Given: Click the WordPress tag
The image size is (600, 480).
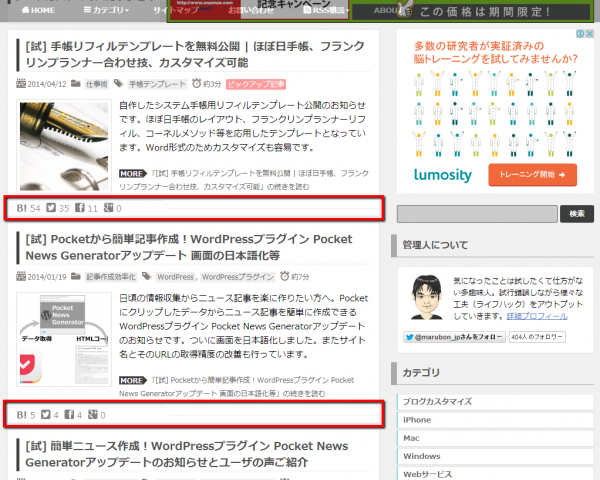Looking at the screenshot, I should click(176, 277).
